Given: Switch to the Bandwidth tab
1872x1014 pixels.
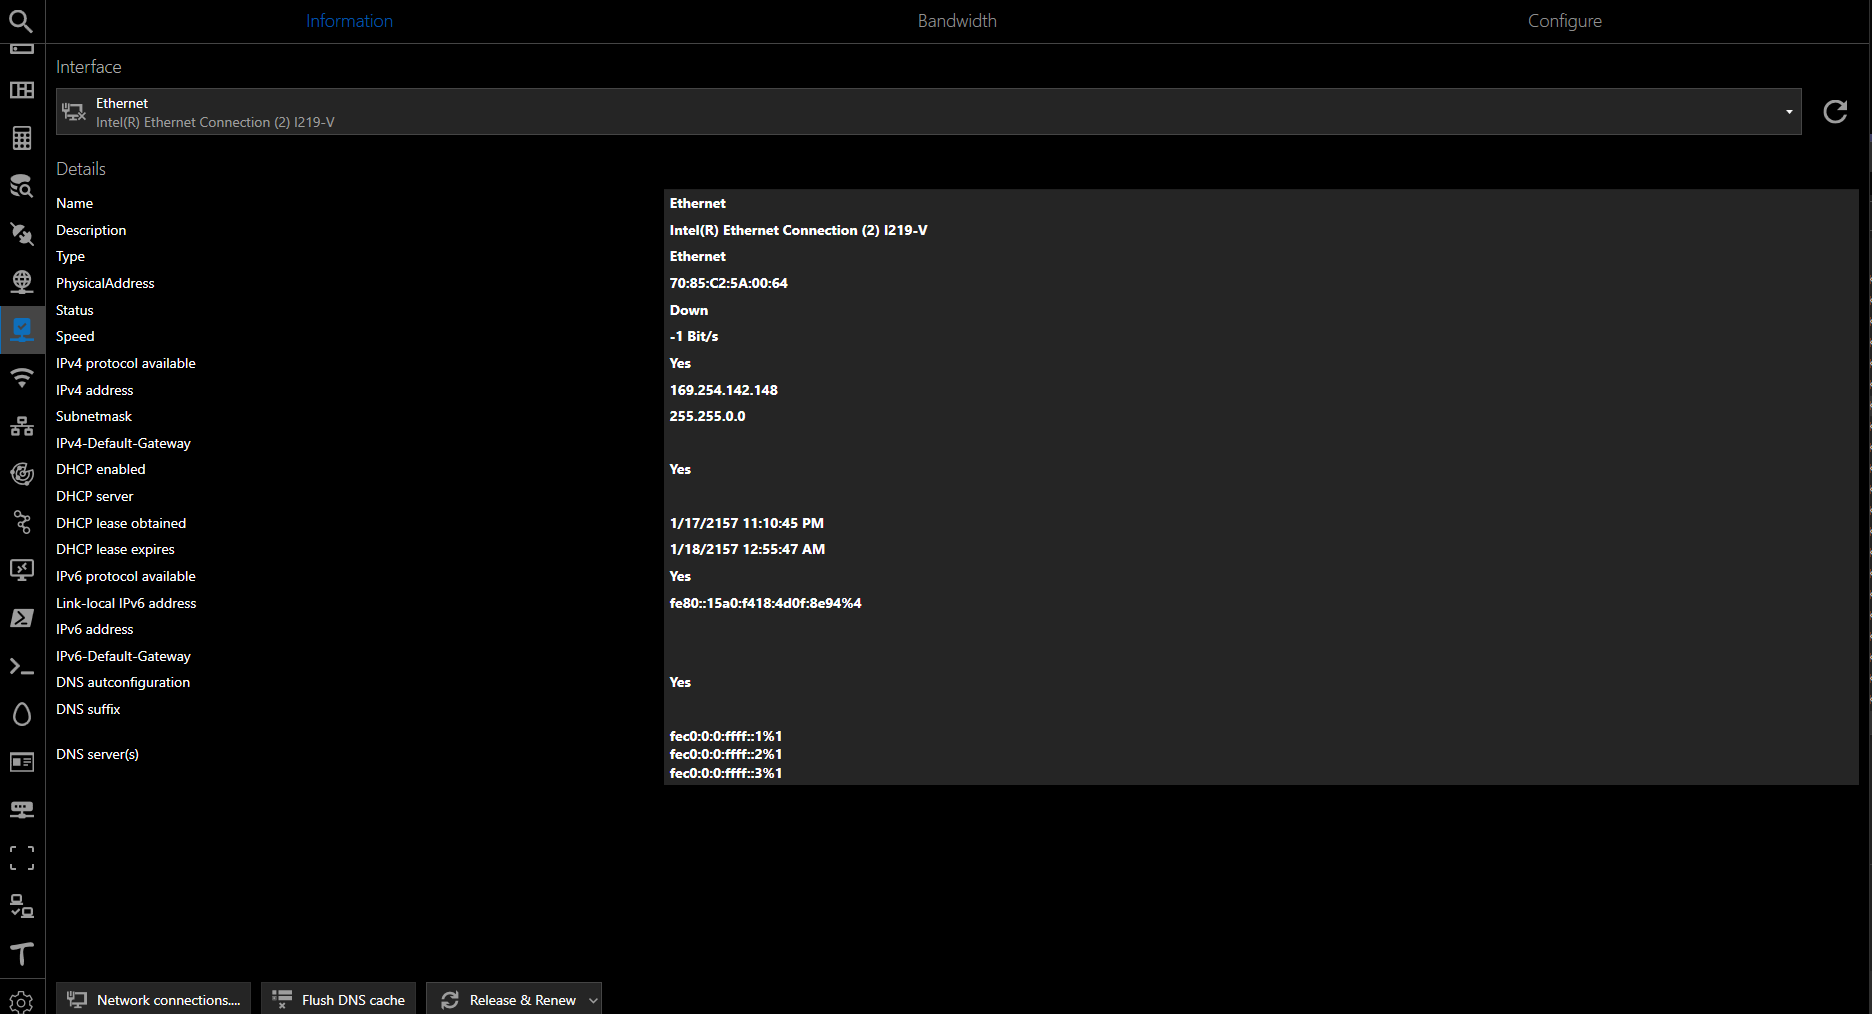Looking at the screenshot, I should coord(957,21).
